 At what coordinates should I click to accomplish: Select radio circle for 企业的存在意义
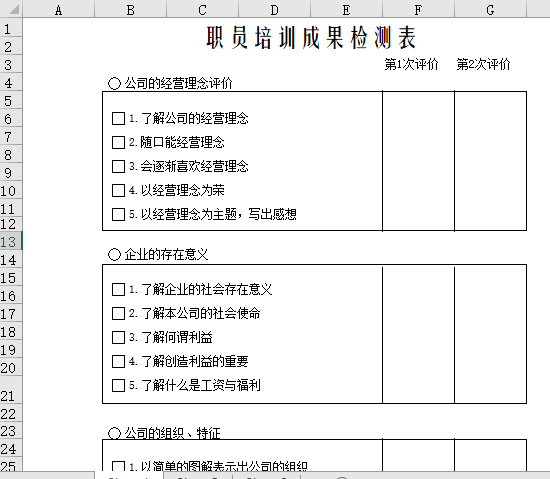(114, 255)
